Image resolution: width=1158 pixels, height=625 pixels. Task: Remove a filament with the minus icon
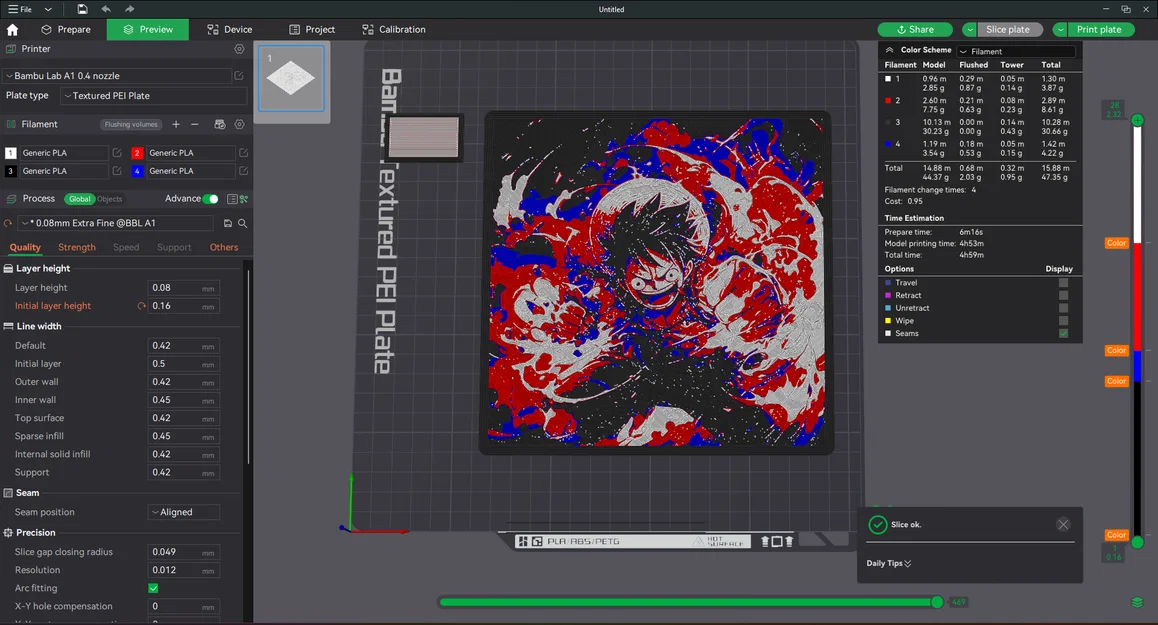(x=195, y=124)
